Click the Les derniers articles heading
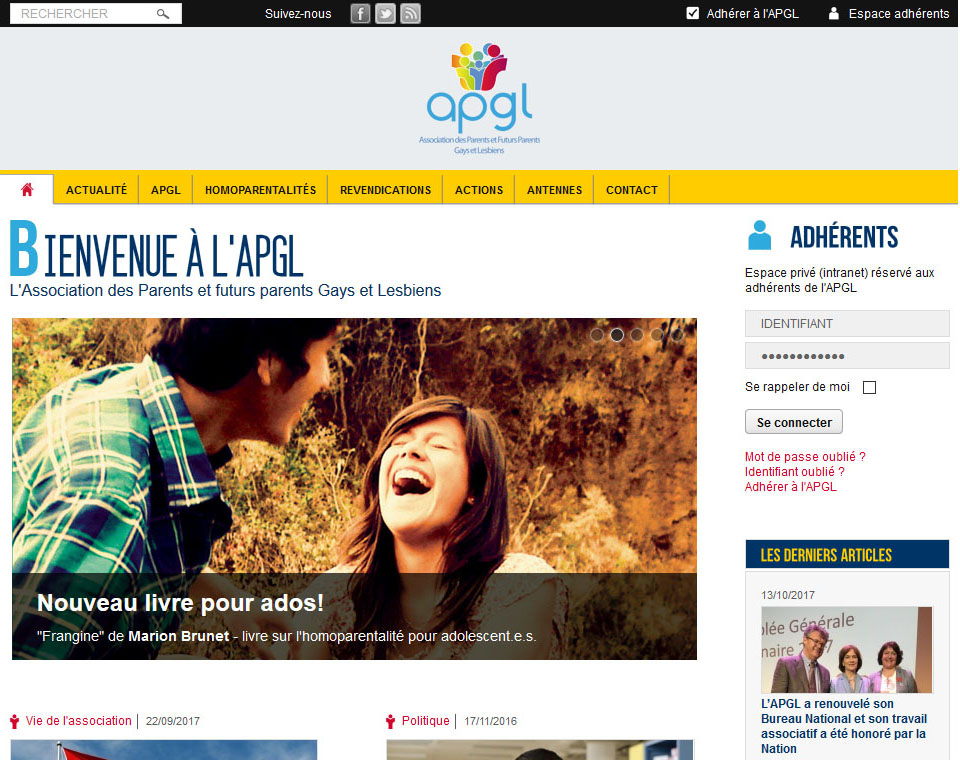Viewport: 960px width, 760px height. (x=826, y=555)
